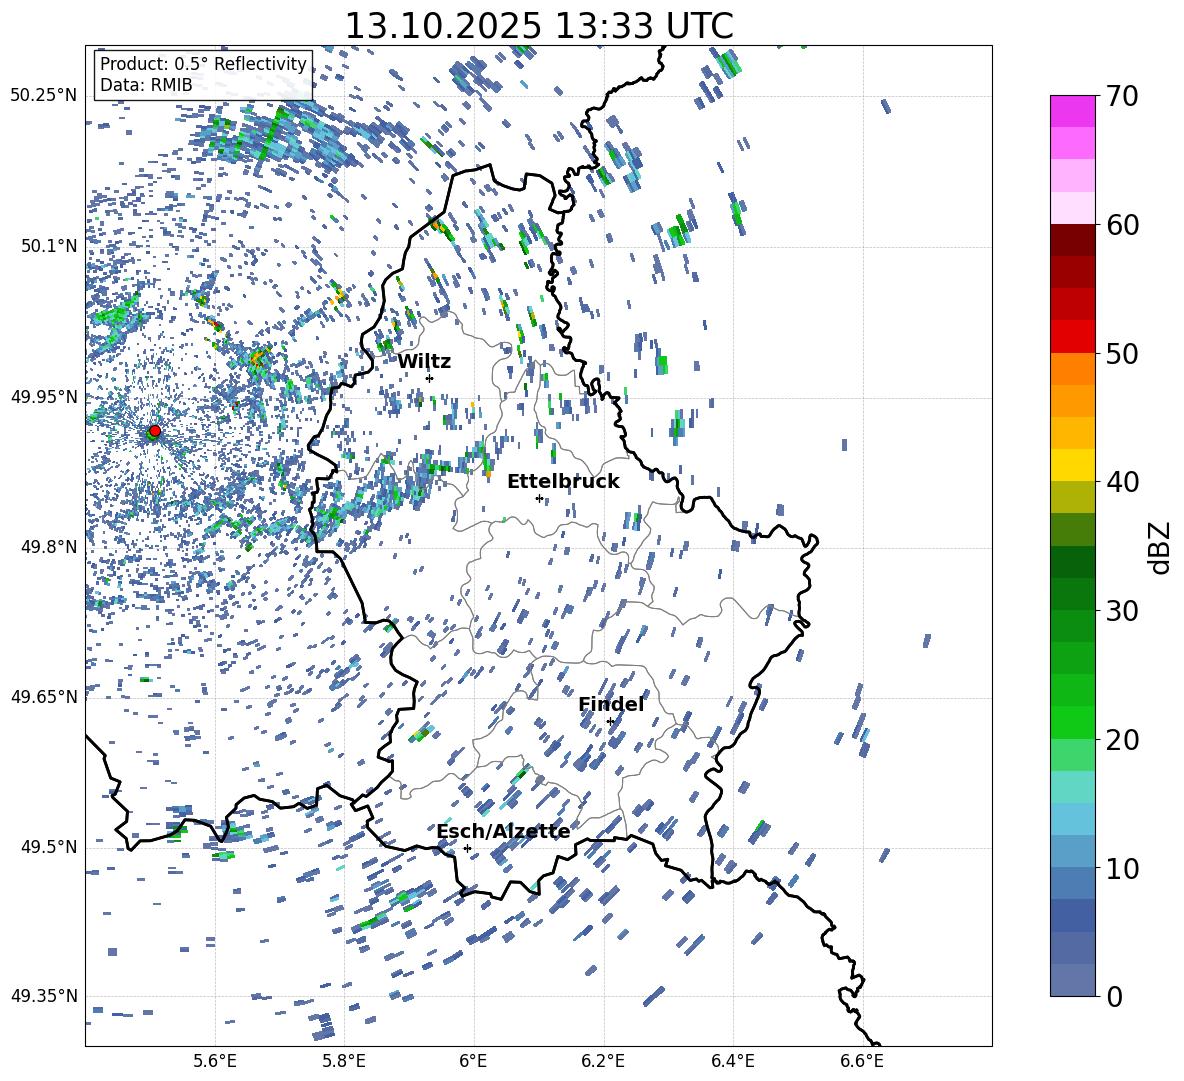This screenshot has height=1081, width=1184.
Task: Click the cross marker below Ettelbruck label
Action: pos(539,498)
